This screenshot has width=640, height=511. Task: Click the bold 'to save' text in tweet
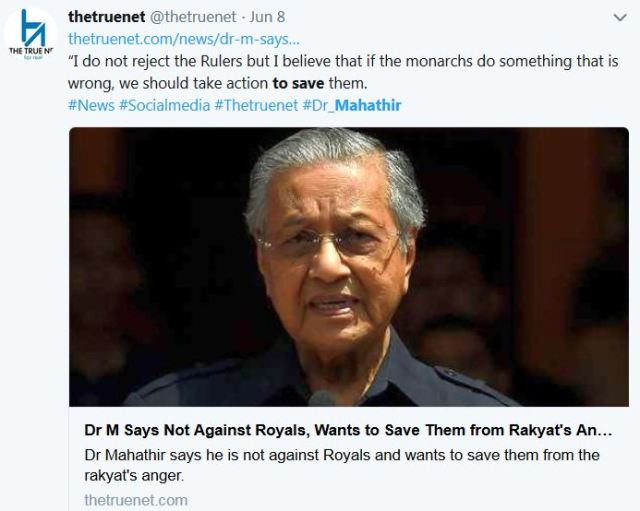pos(298,83)
